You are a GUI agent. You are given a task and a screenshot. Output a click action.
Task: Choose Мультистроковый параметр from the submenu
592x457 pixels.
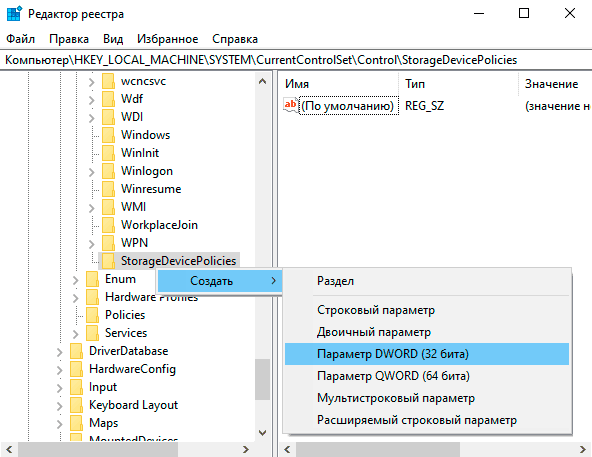(x=427, y=398)
